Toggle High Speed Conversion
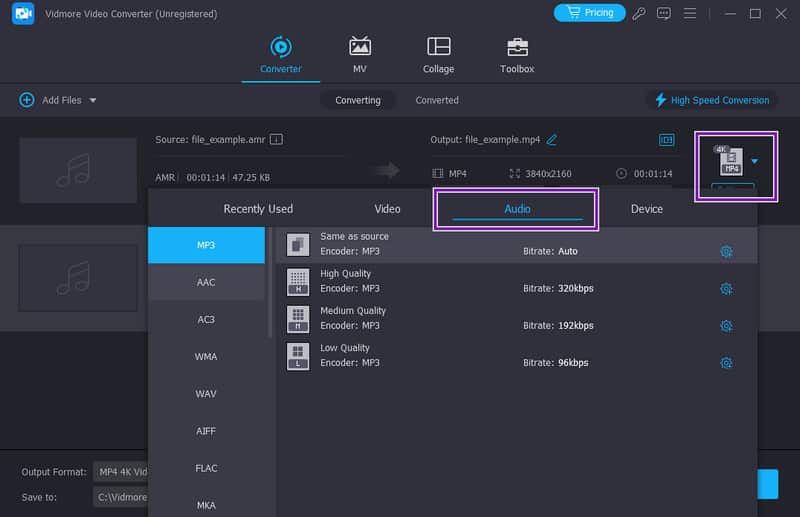Viewport: 800px width, 517px height. click(x=712, y=100)
